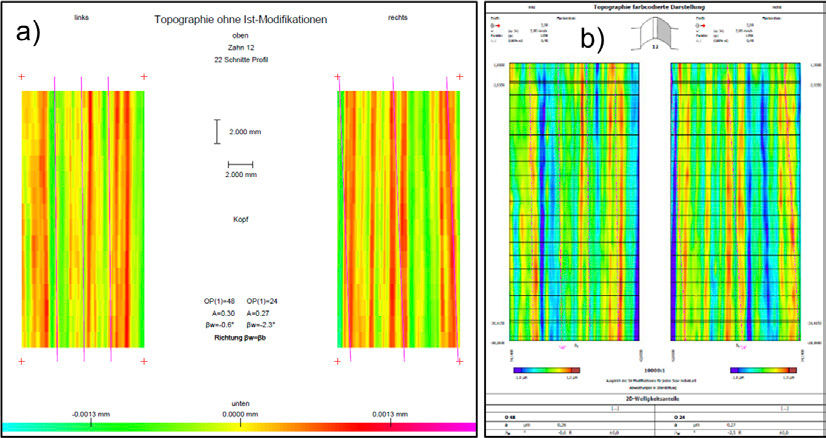
Task: Click the vertical 2.000 mm scale bar
Action: pos(217,132)
